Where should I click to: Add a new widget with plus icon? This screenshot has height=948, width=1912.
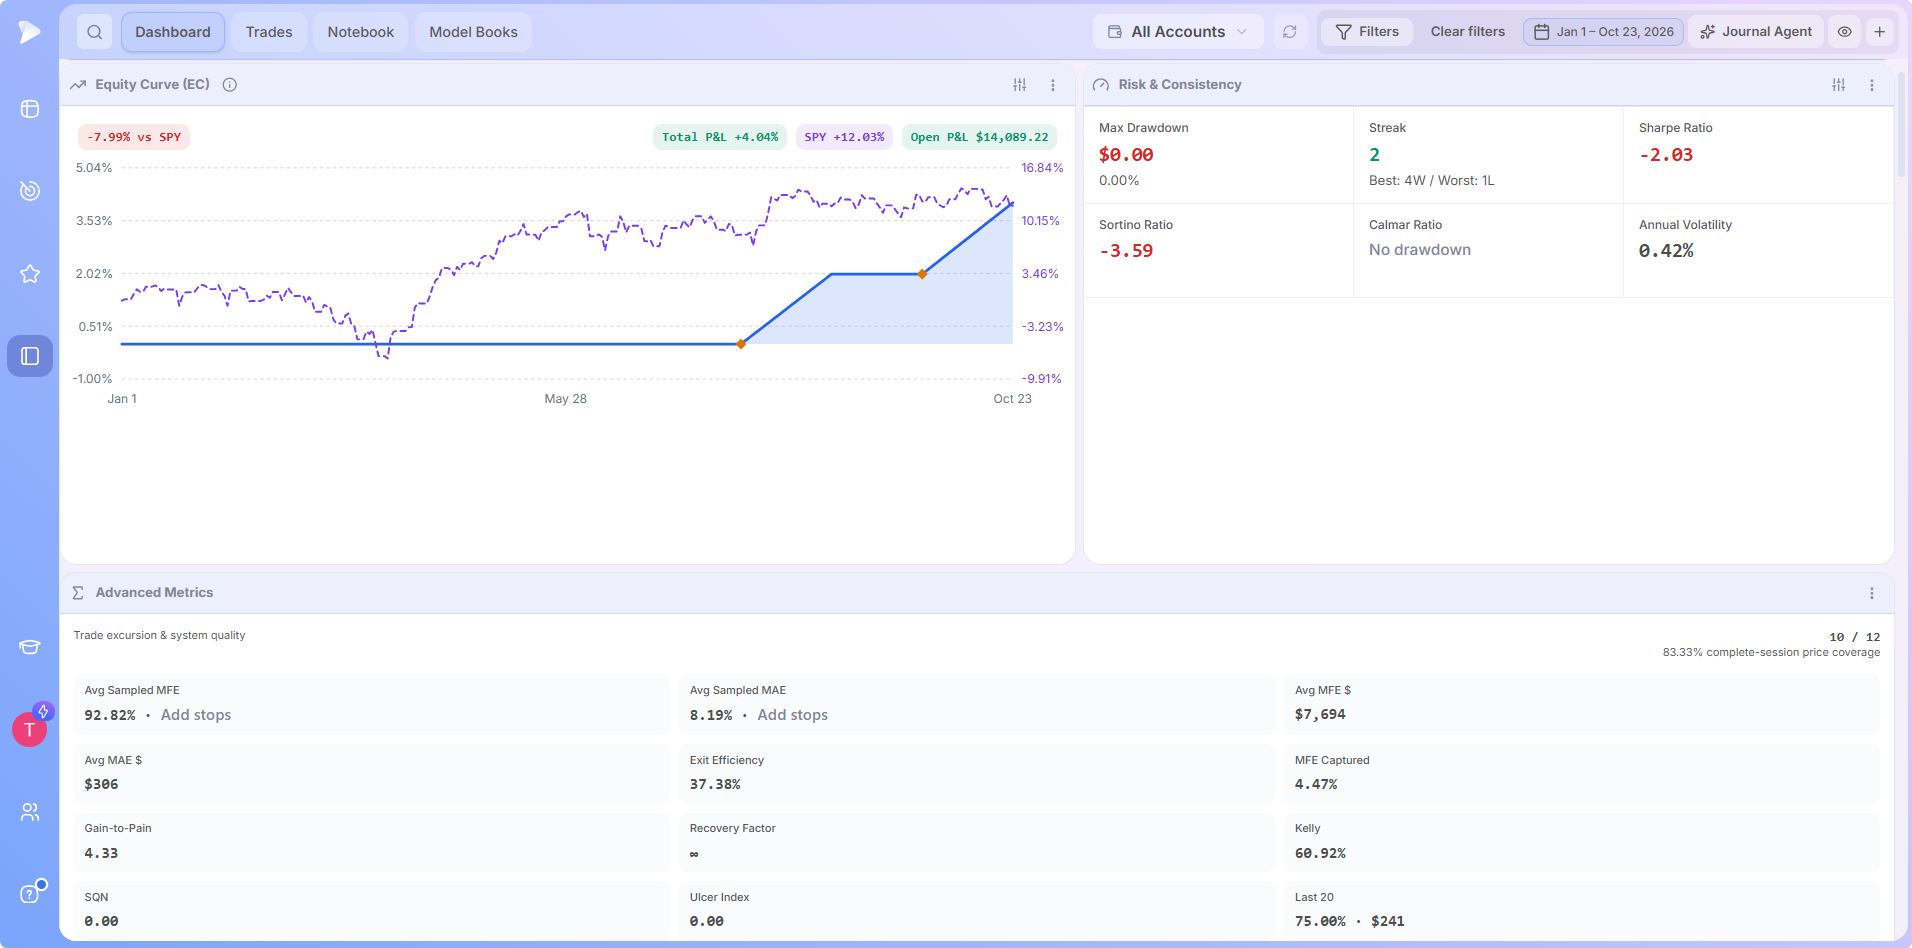tap(1879, 32)
